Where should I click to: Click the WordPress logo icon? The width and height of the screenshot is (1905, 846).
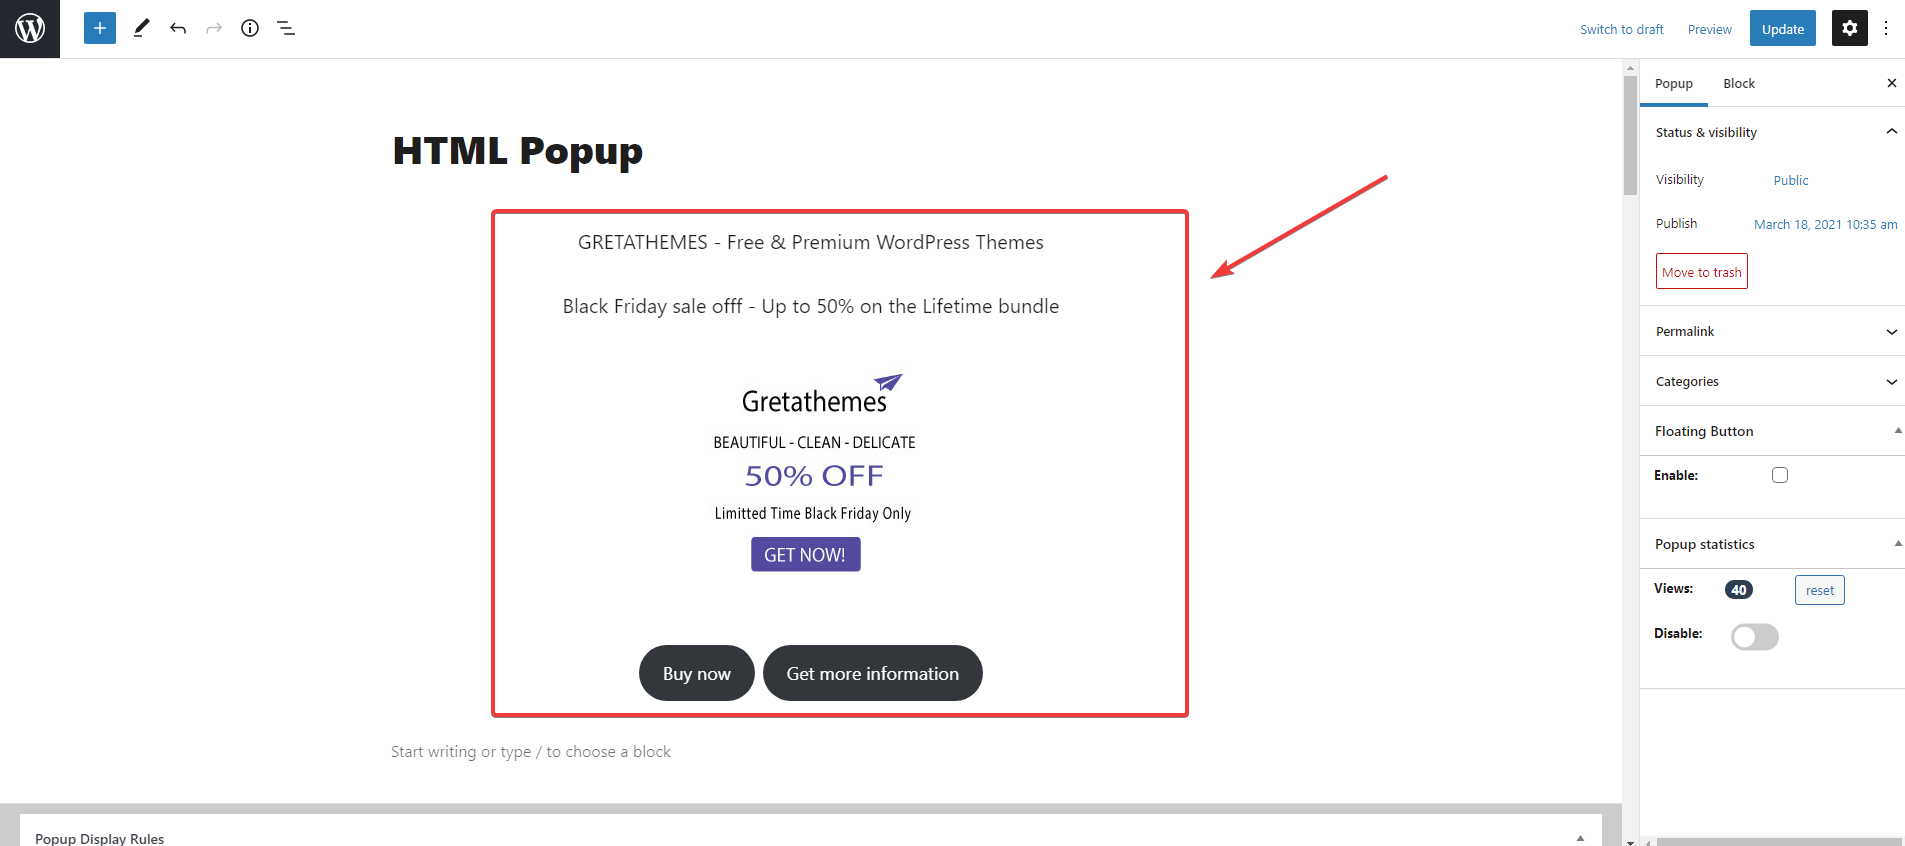(30, 28)
